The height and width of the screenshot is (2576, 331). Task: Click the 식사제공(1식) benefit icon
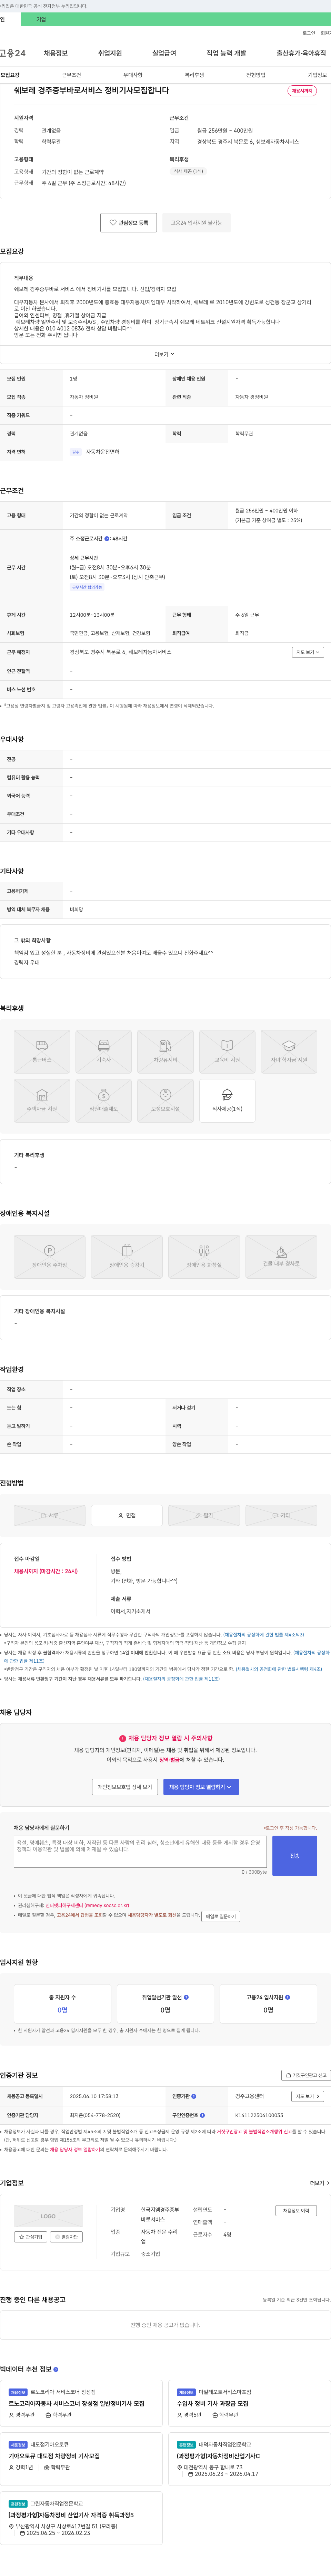click(227, 1100)
